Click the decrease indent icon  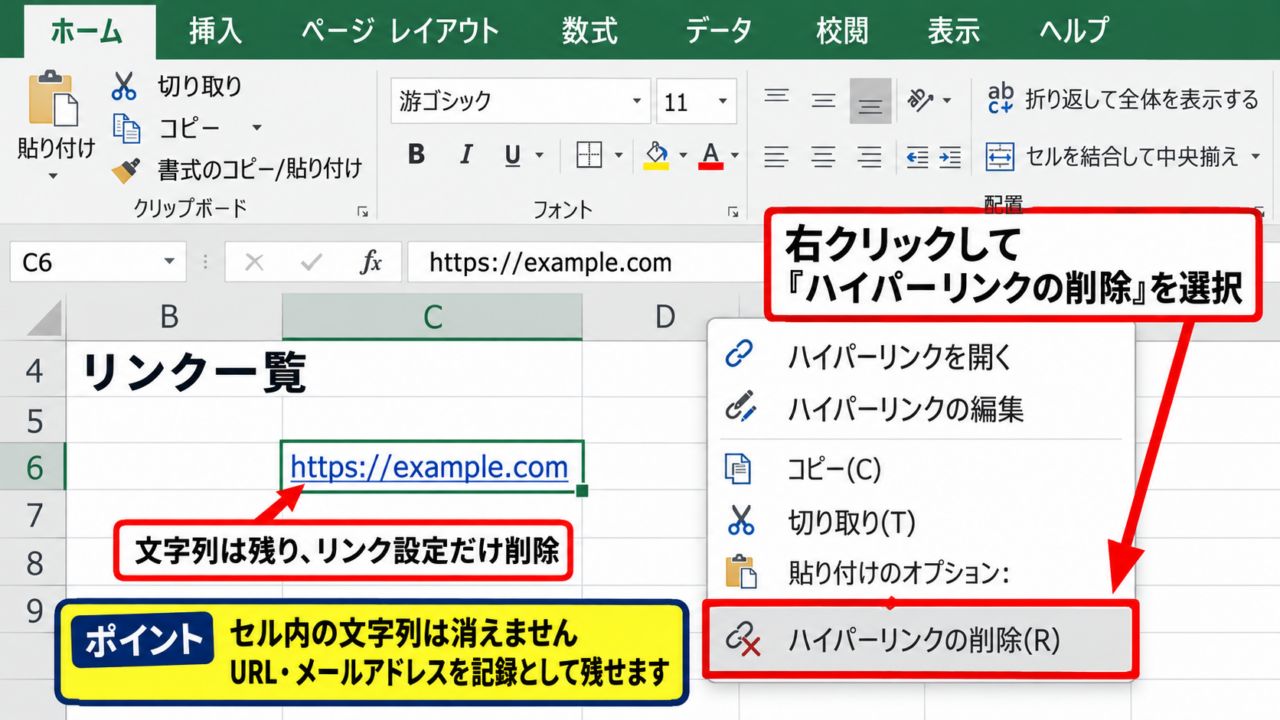(917, 156)
